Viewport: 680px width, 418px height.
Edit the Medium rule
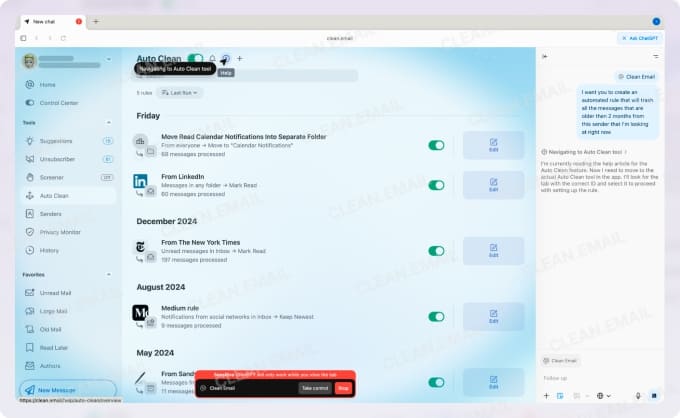493,317
